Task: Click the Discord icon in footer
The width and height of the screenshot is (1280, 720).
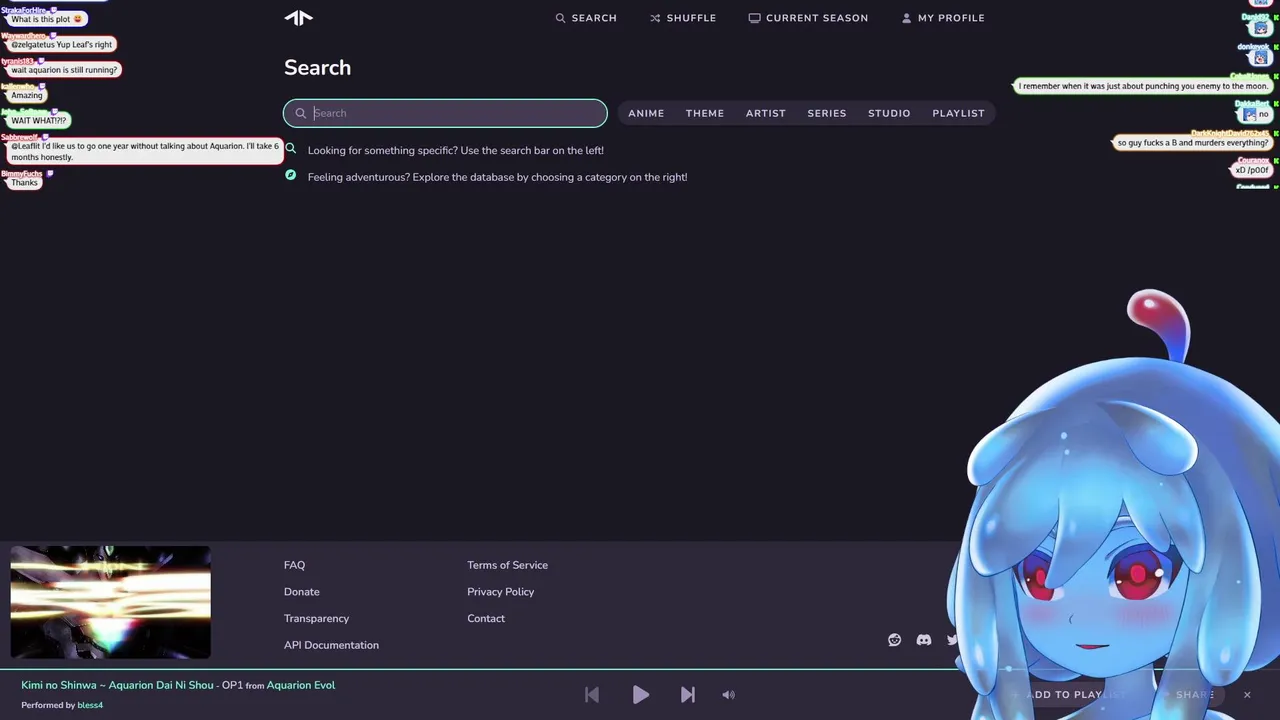Action: tap(924, 640)
